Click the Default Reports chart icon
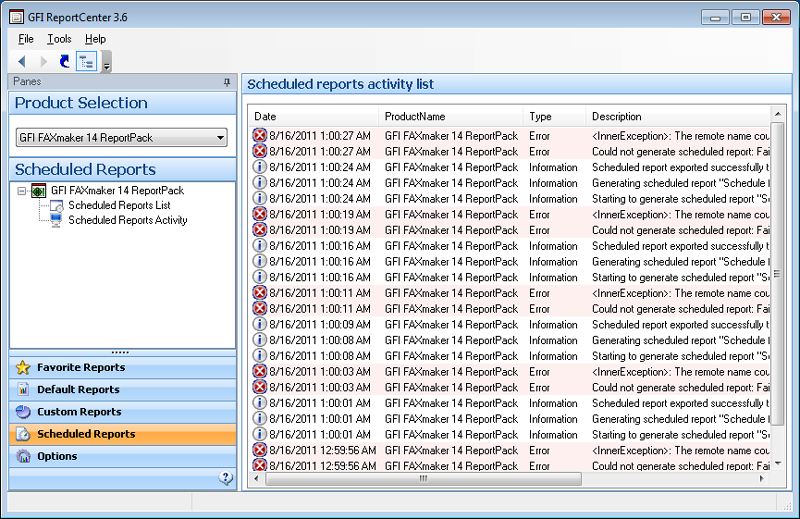 [23, 389]
